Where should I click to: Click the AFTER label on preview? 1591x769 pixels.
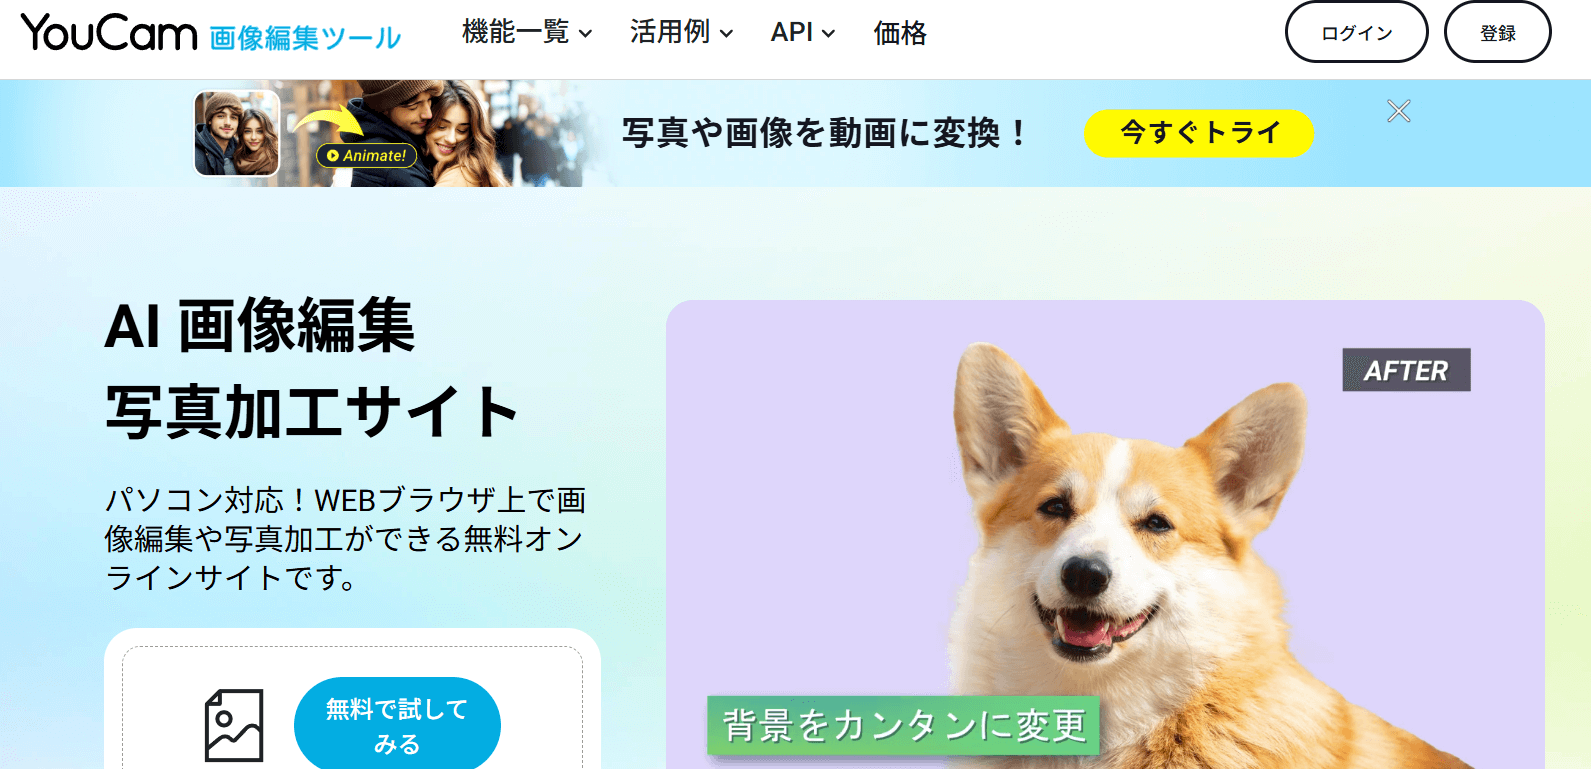[1406, 370]
